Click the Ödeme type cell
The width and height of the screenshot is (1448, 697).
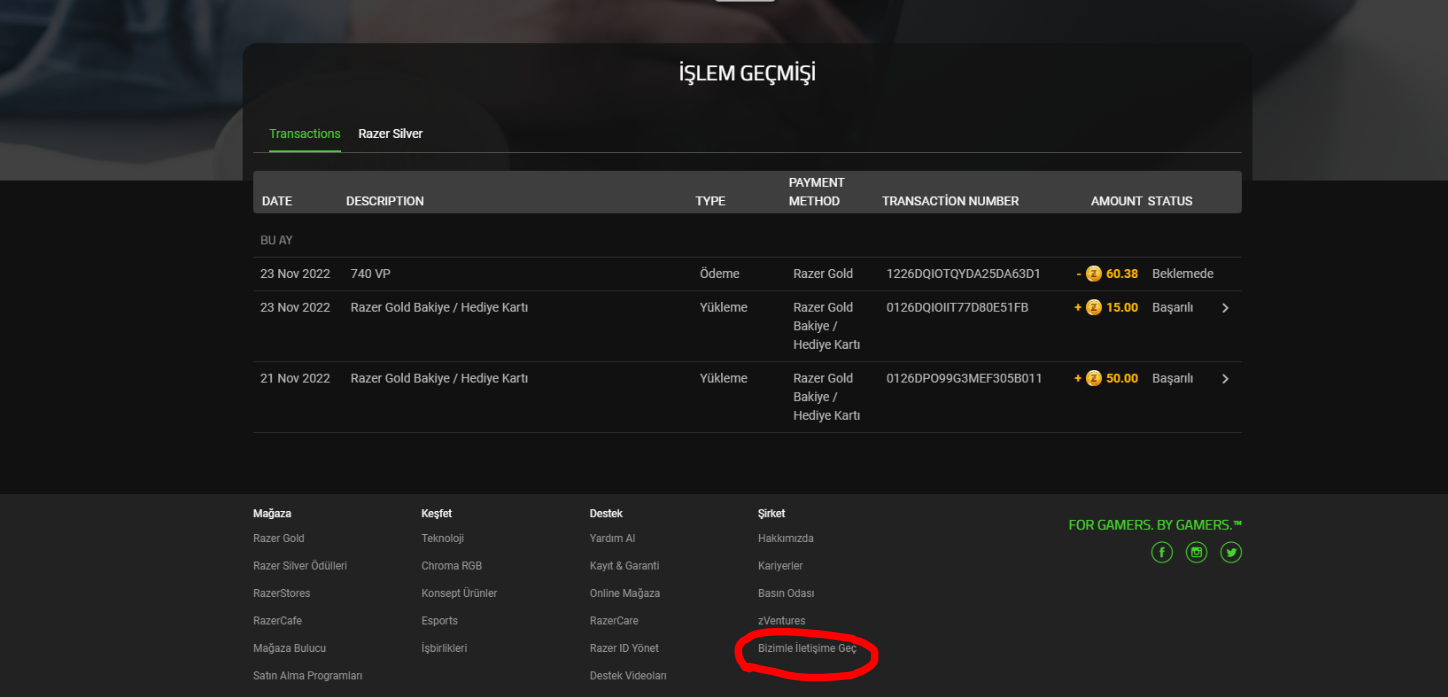click(720, 274)
